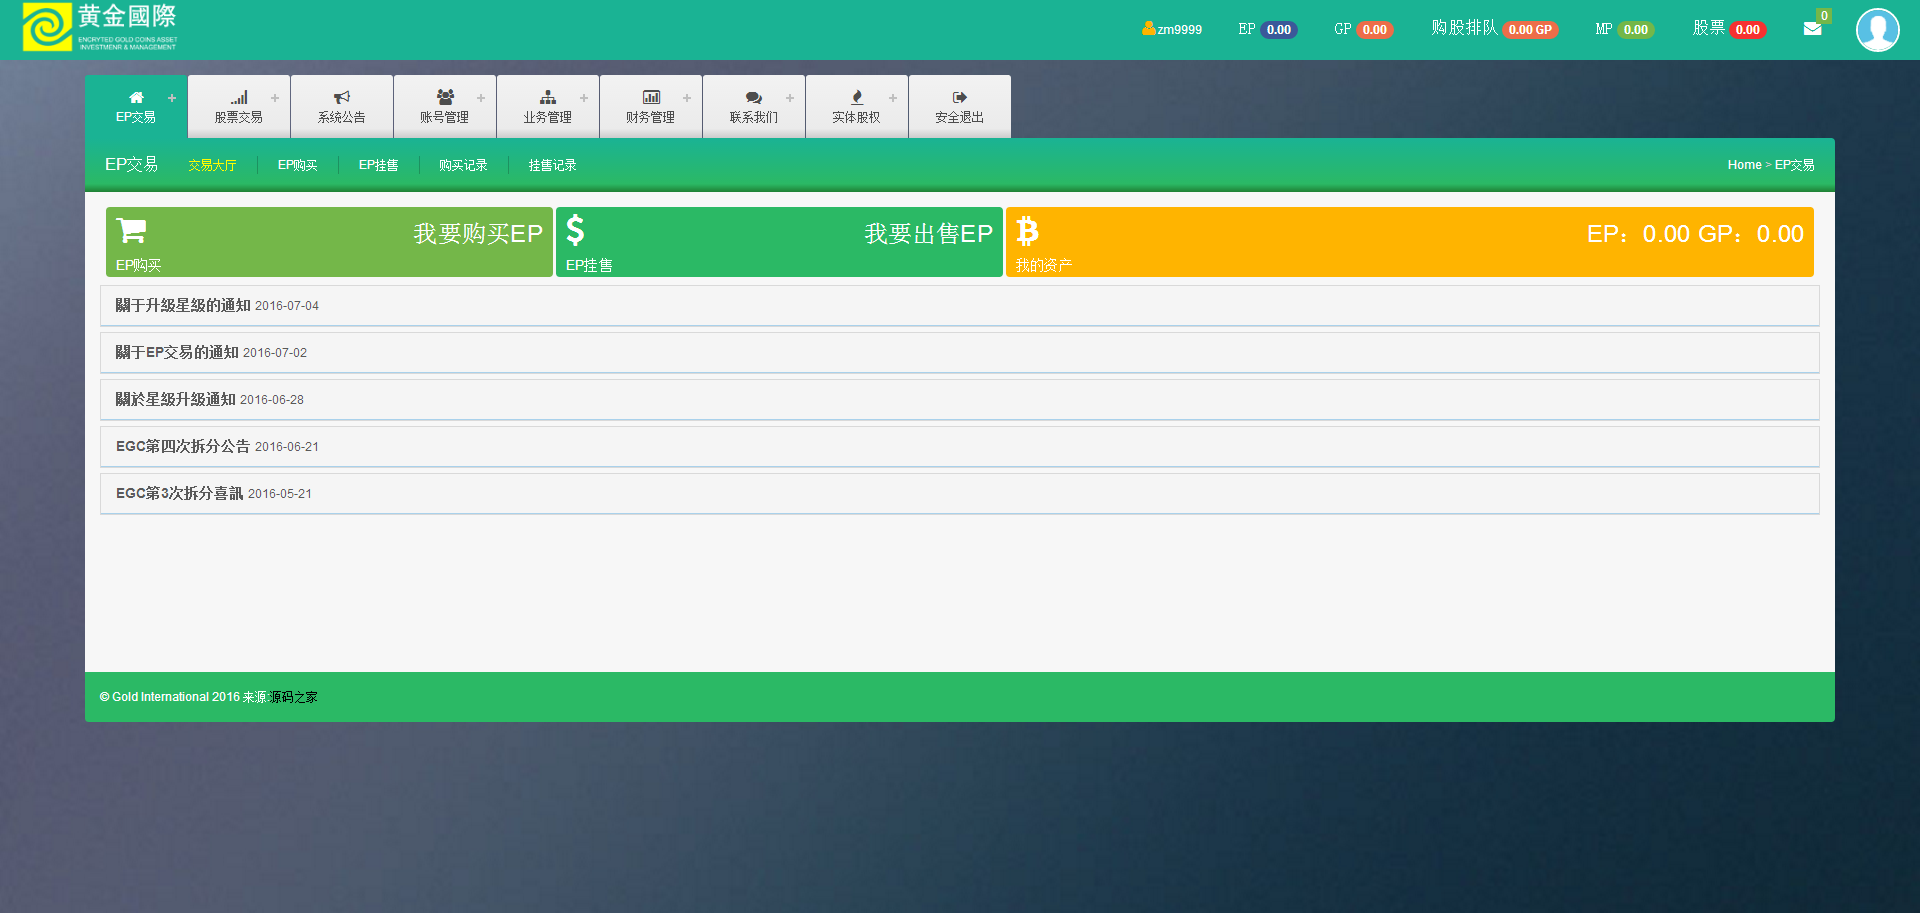Click the 股票 0.00 badge in header
The width and height of the screenshot is (1920, 913).
pos(1747,30)
